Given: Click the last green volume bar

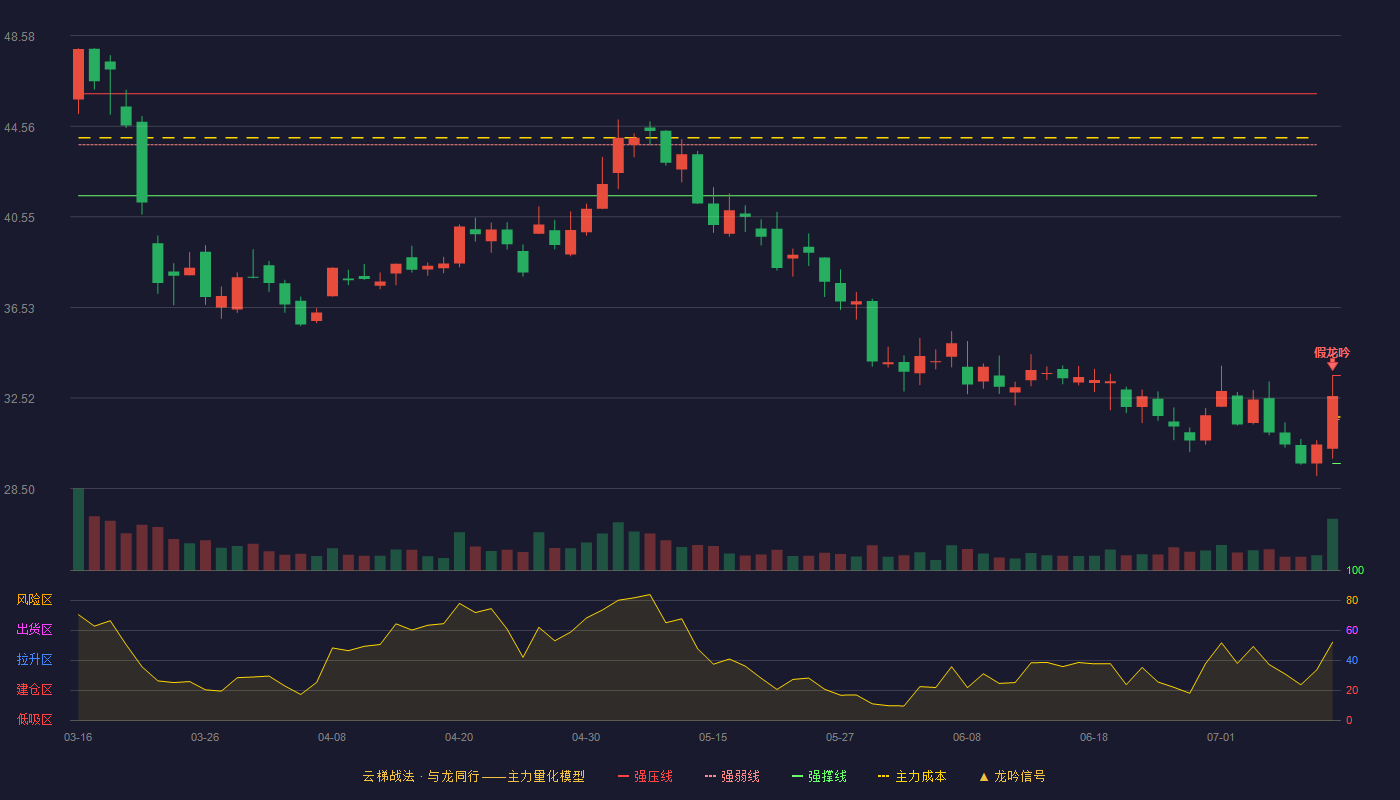Looking at the screenshot, I should click(x=1332, y=544).
